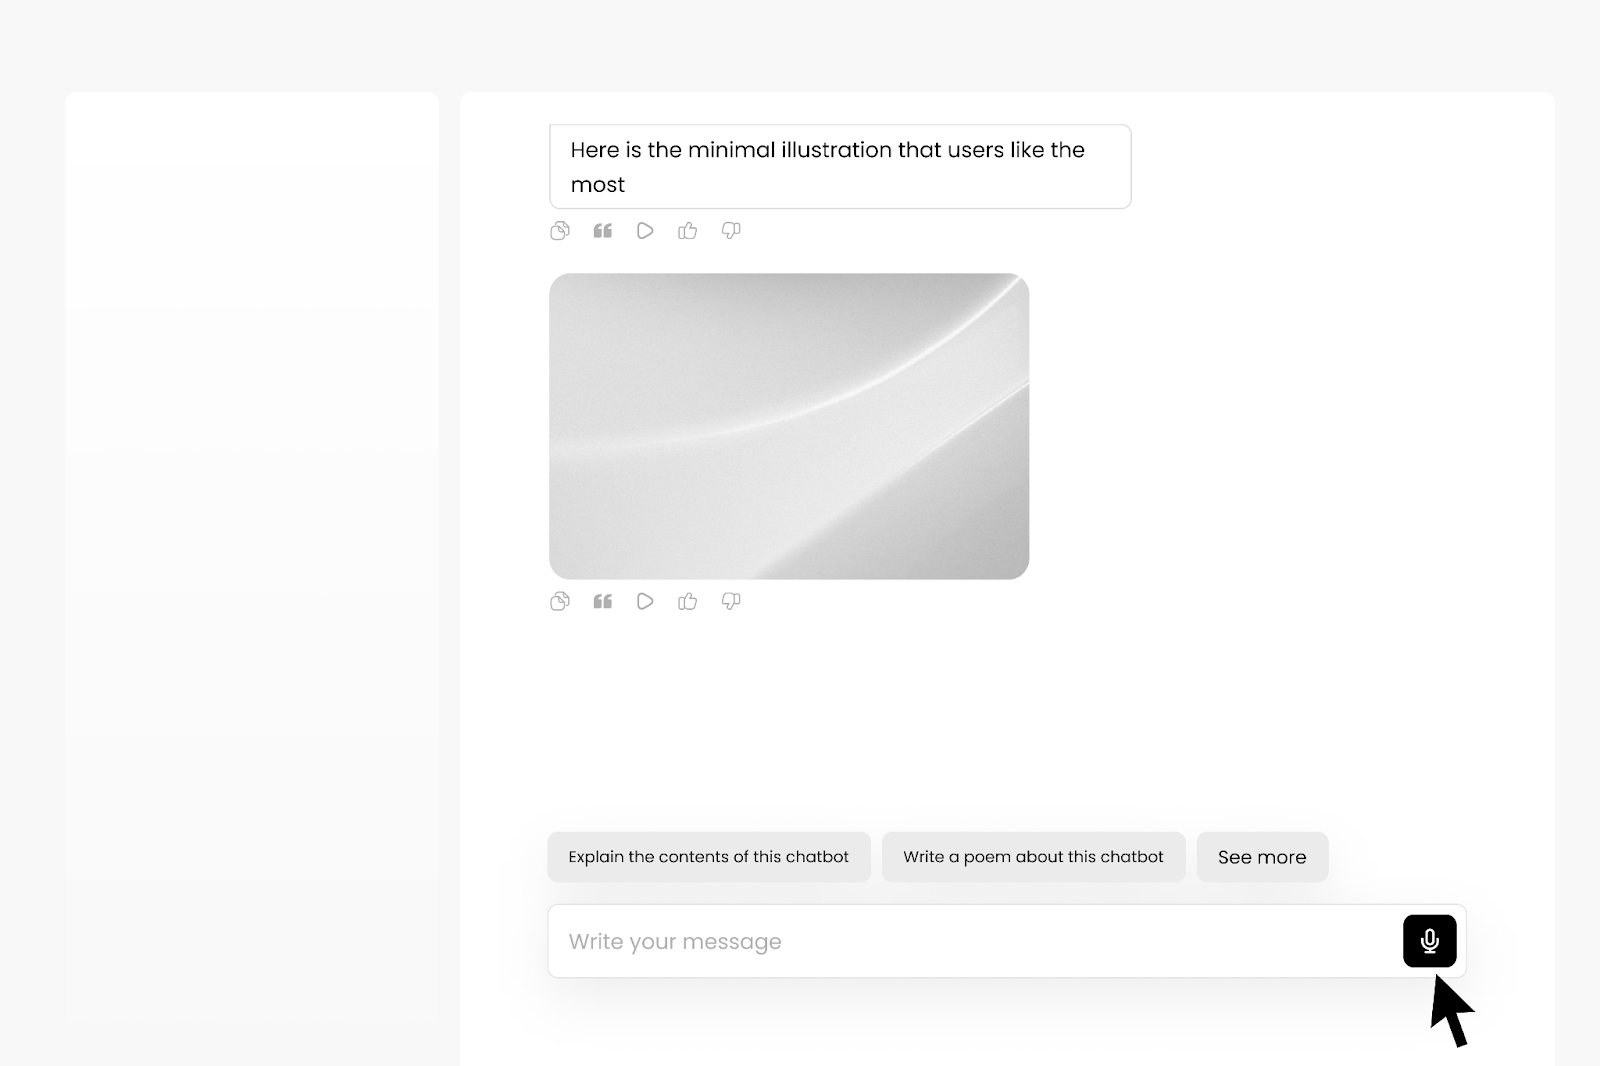Click the 'Here is the minimal illustration' message
1600x1066 pixels.
coord(840,167)
